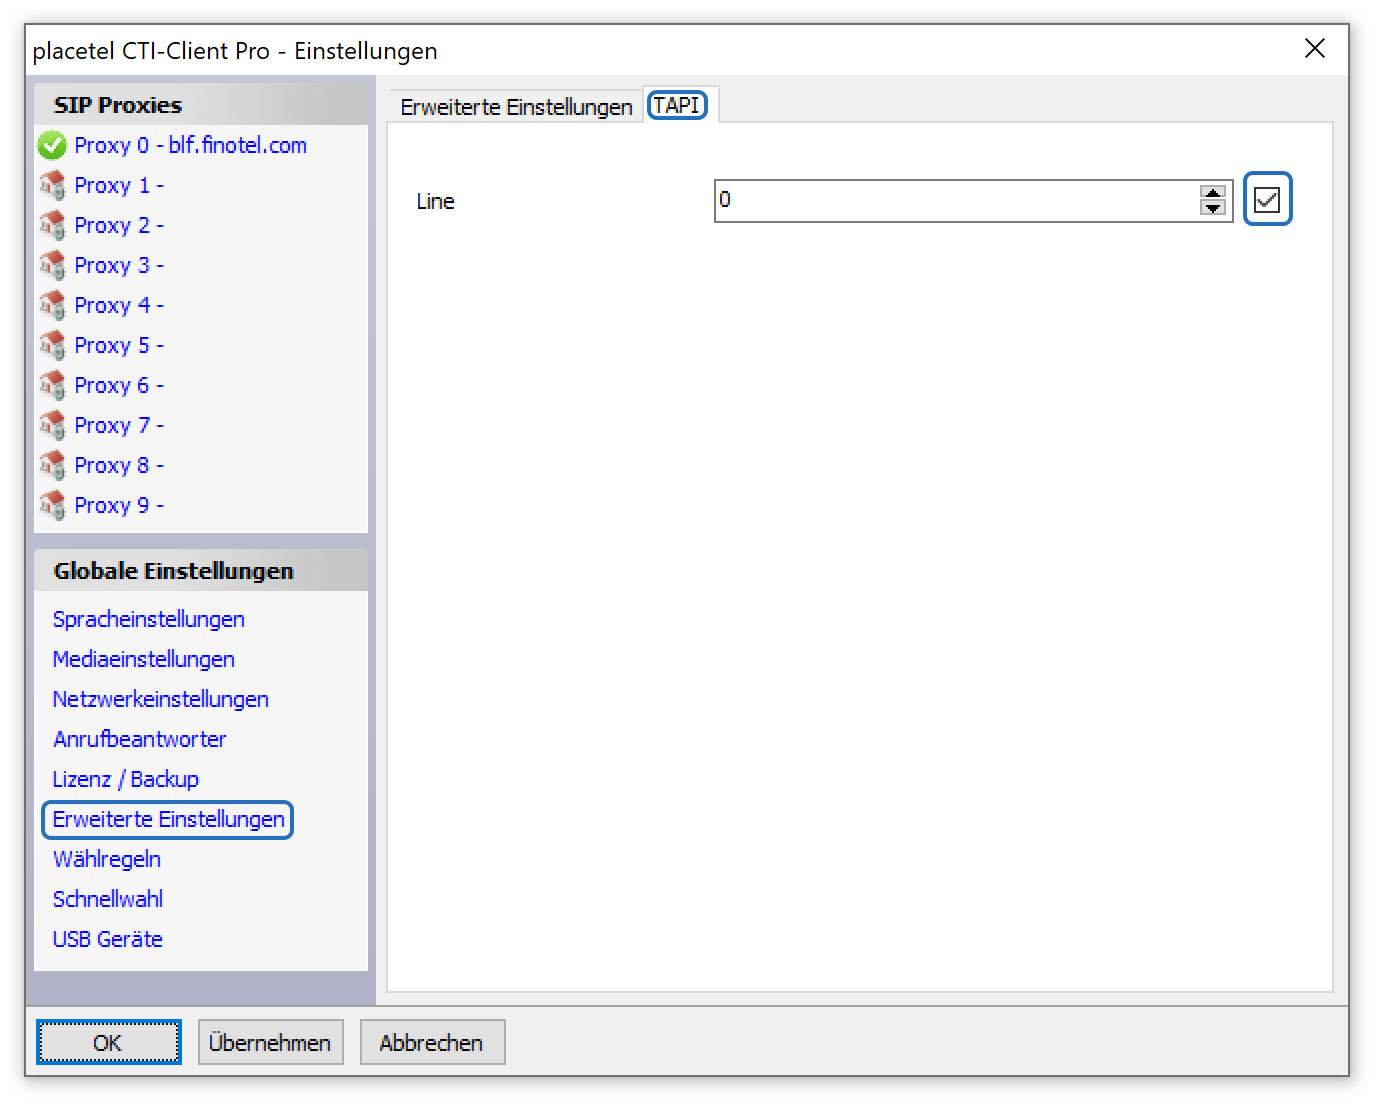Select the Proxy 9 entry
This screenshot has height=1110, width=1381.
[x=119, y=506]
